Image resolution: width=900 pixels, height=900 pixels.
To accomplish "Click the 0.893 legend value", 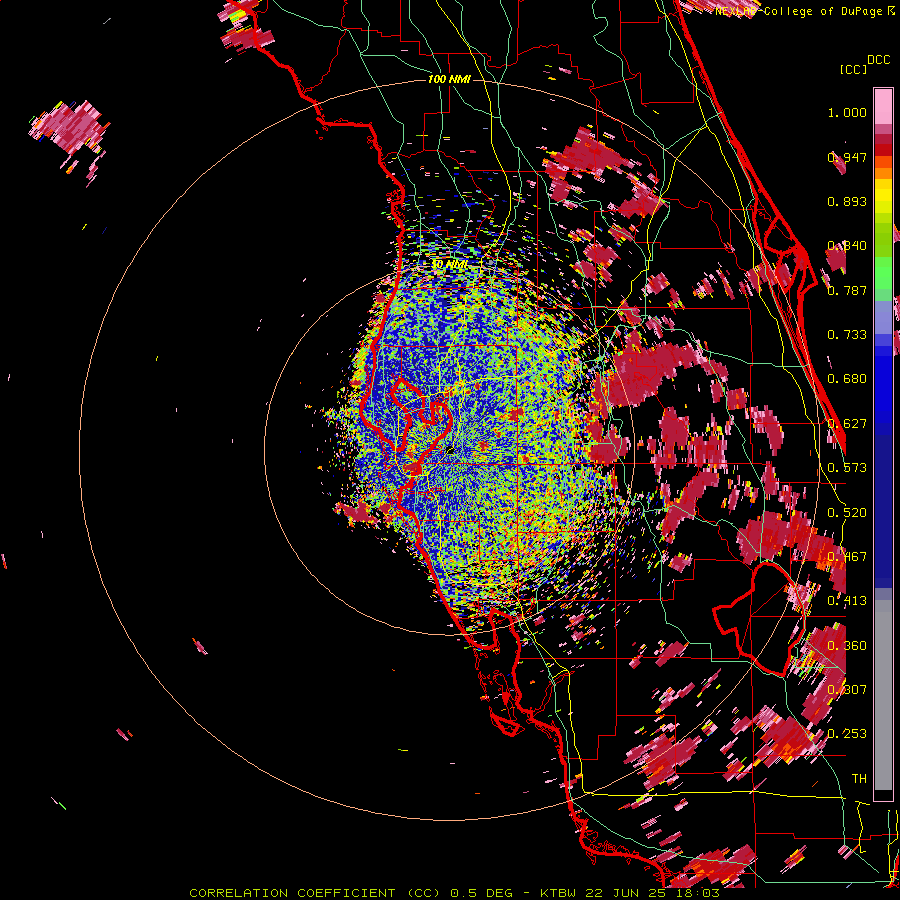I will tap(847, 201).
